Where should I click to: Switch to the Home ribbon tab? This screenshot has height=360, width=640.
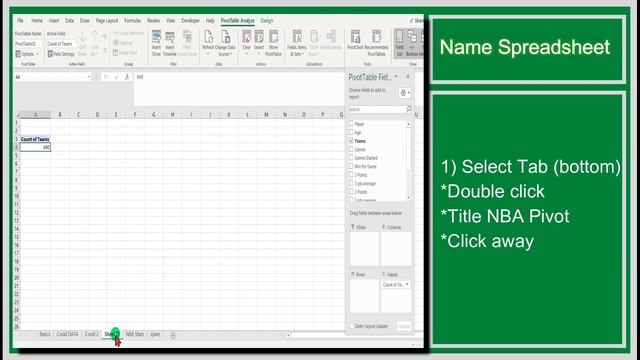(37, 20)
